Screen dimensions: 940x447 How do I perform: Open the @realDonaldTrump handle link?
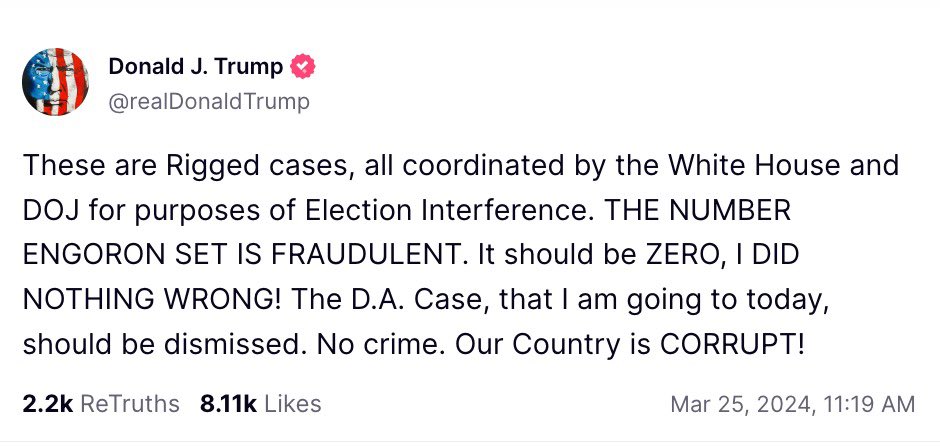point(208,101)
